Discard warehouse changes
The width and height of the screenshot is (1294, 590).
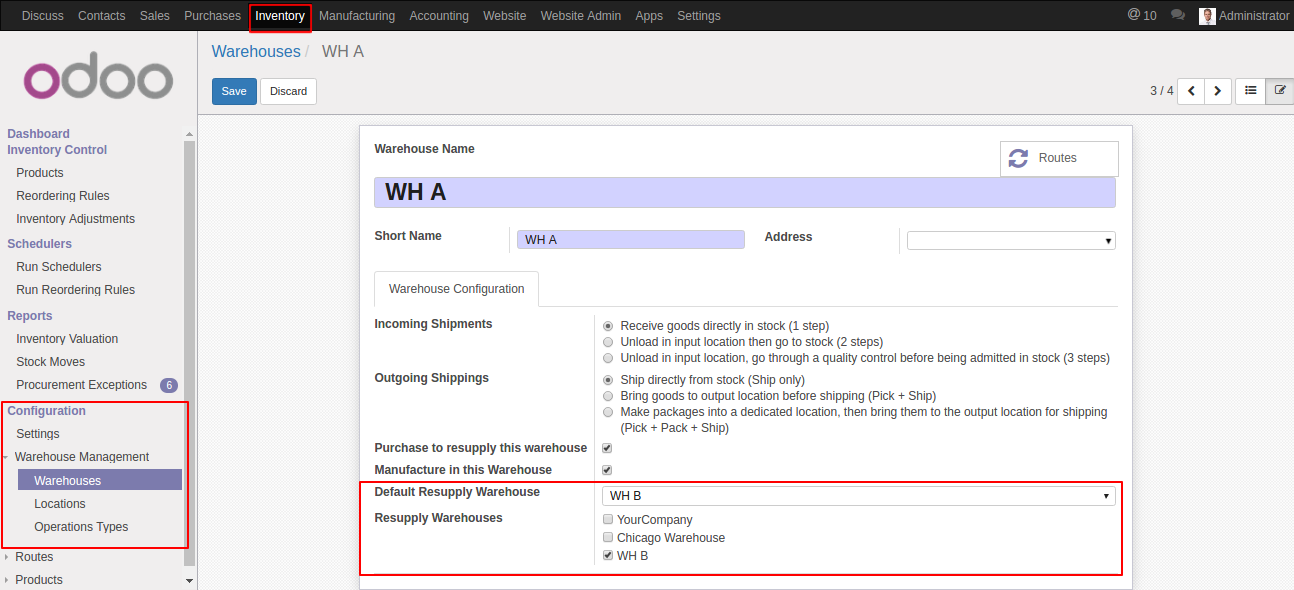(x=288, y=91)
